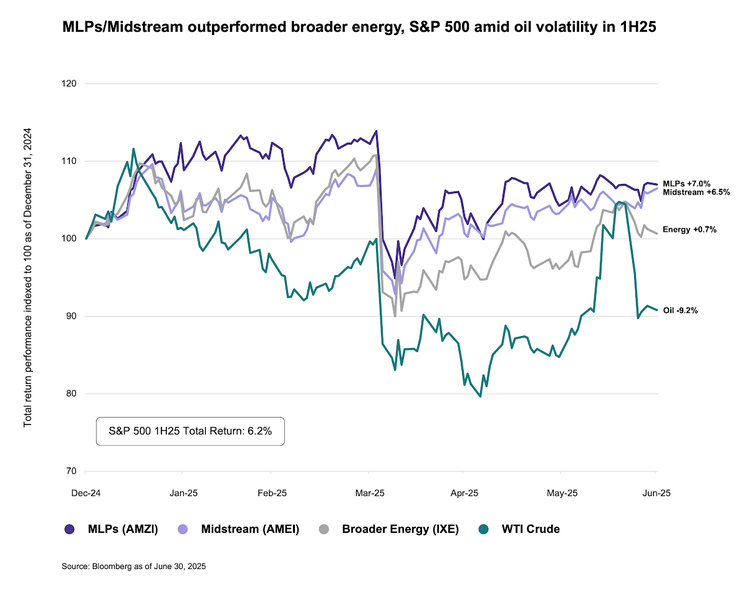Click the S&P 500 1H25 Total Return box
This screenshot has width=750, height=589.
[x=191, y=430]
